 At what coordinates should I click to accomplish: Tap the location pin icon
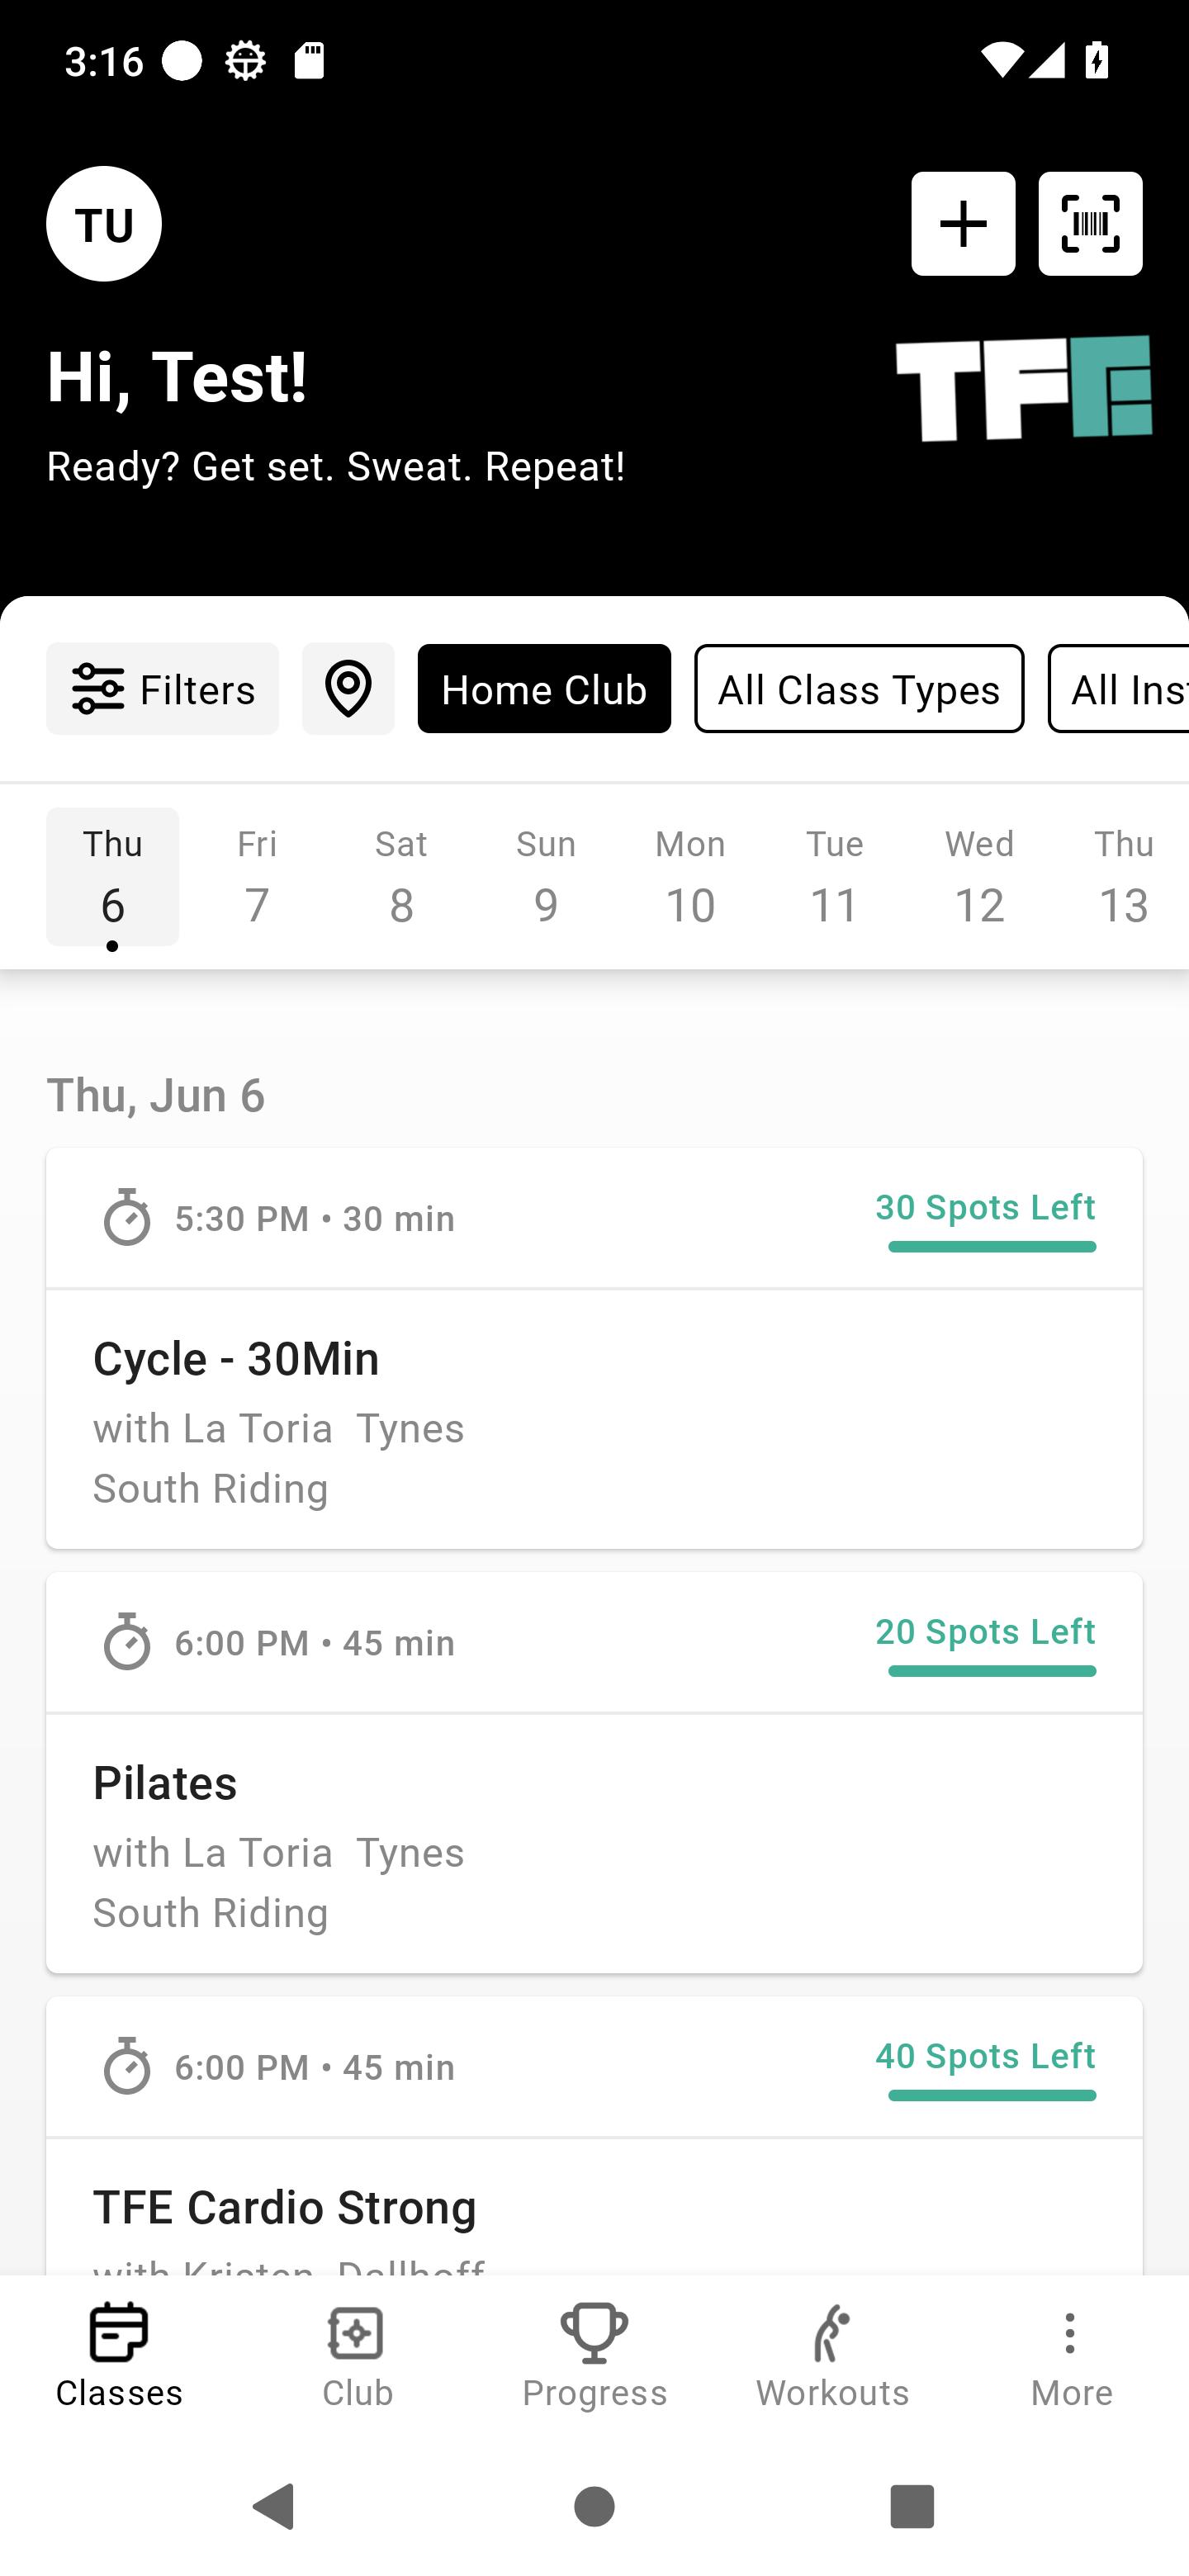click(348, 689)
